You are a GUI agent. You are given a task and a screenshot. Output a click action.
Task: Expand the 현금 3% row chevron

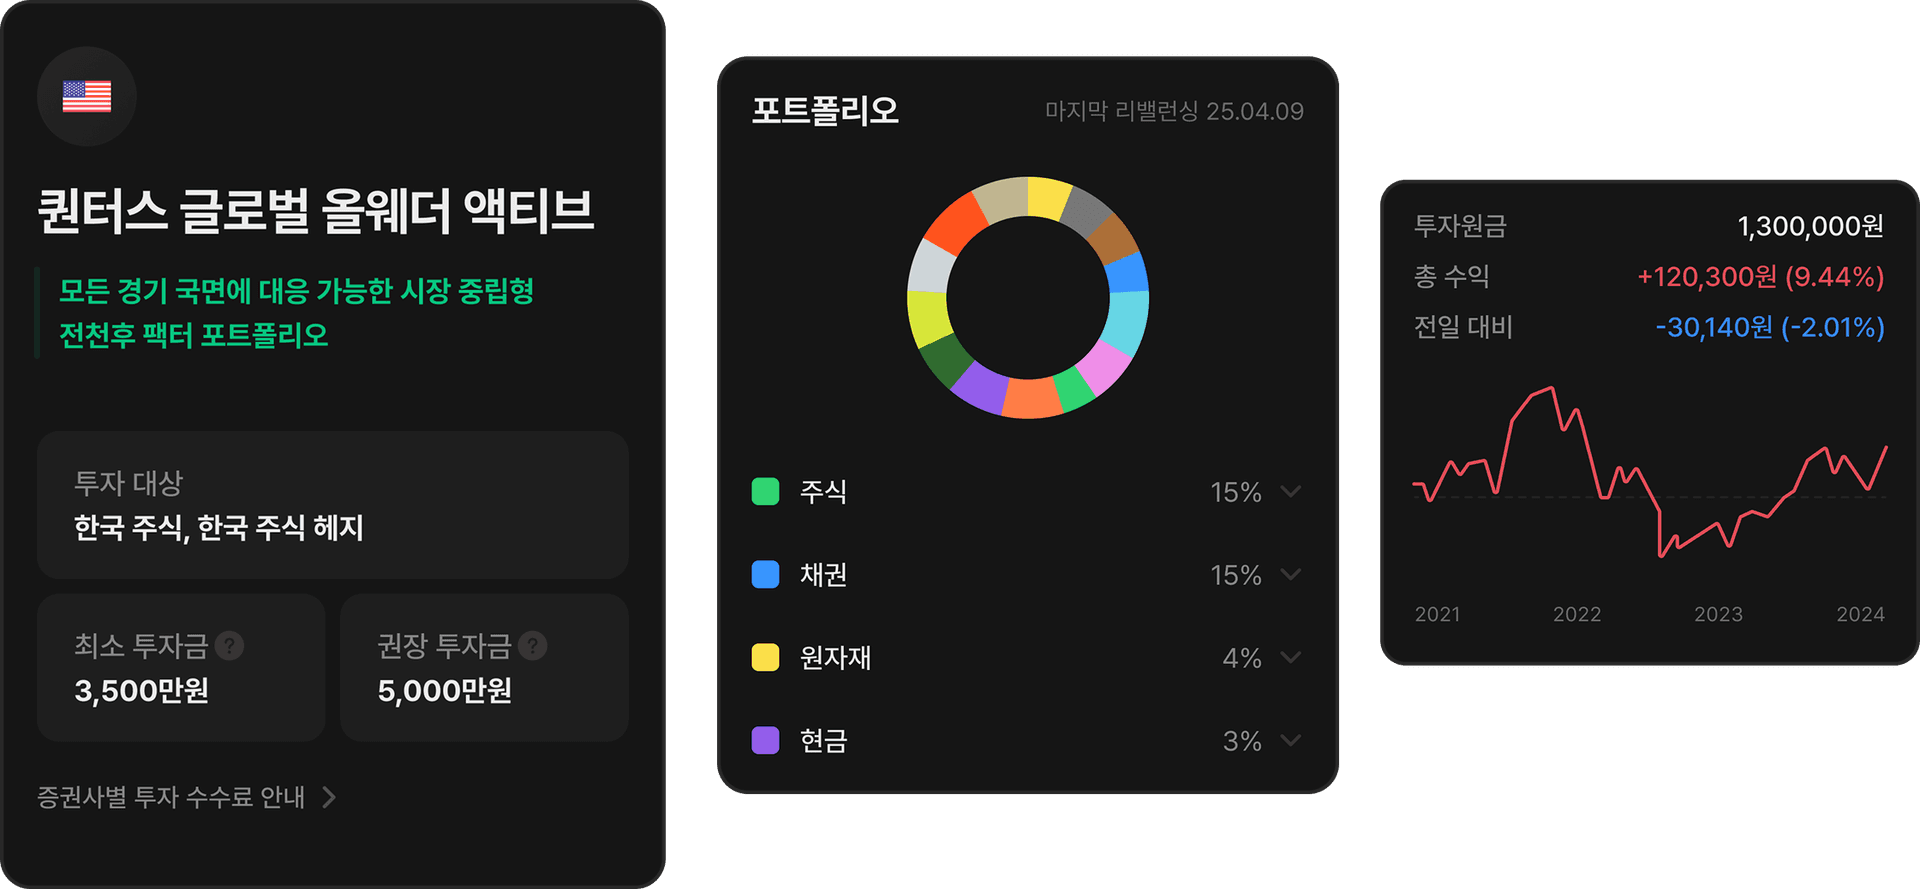(1291, 740)
